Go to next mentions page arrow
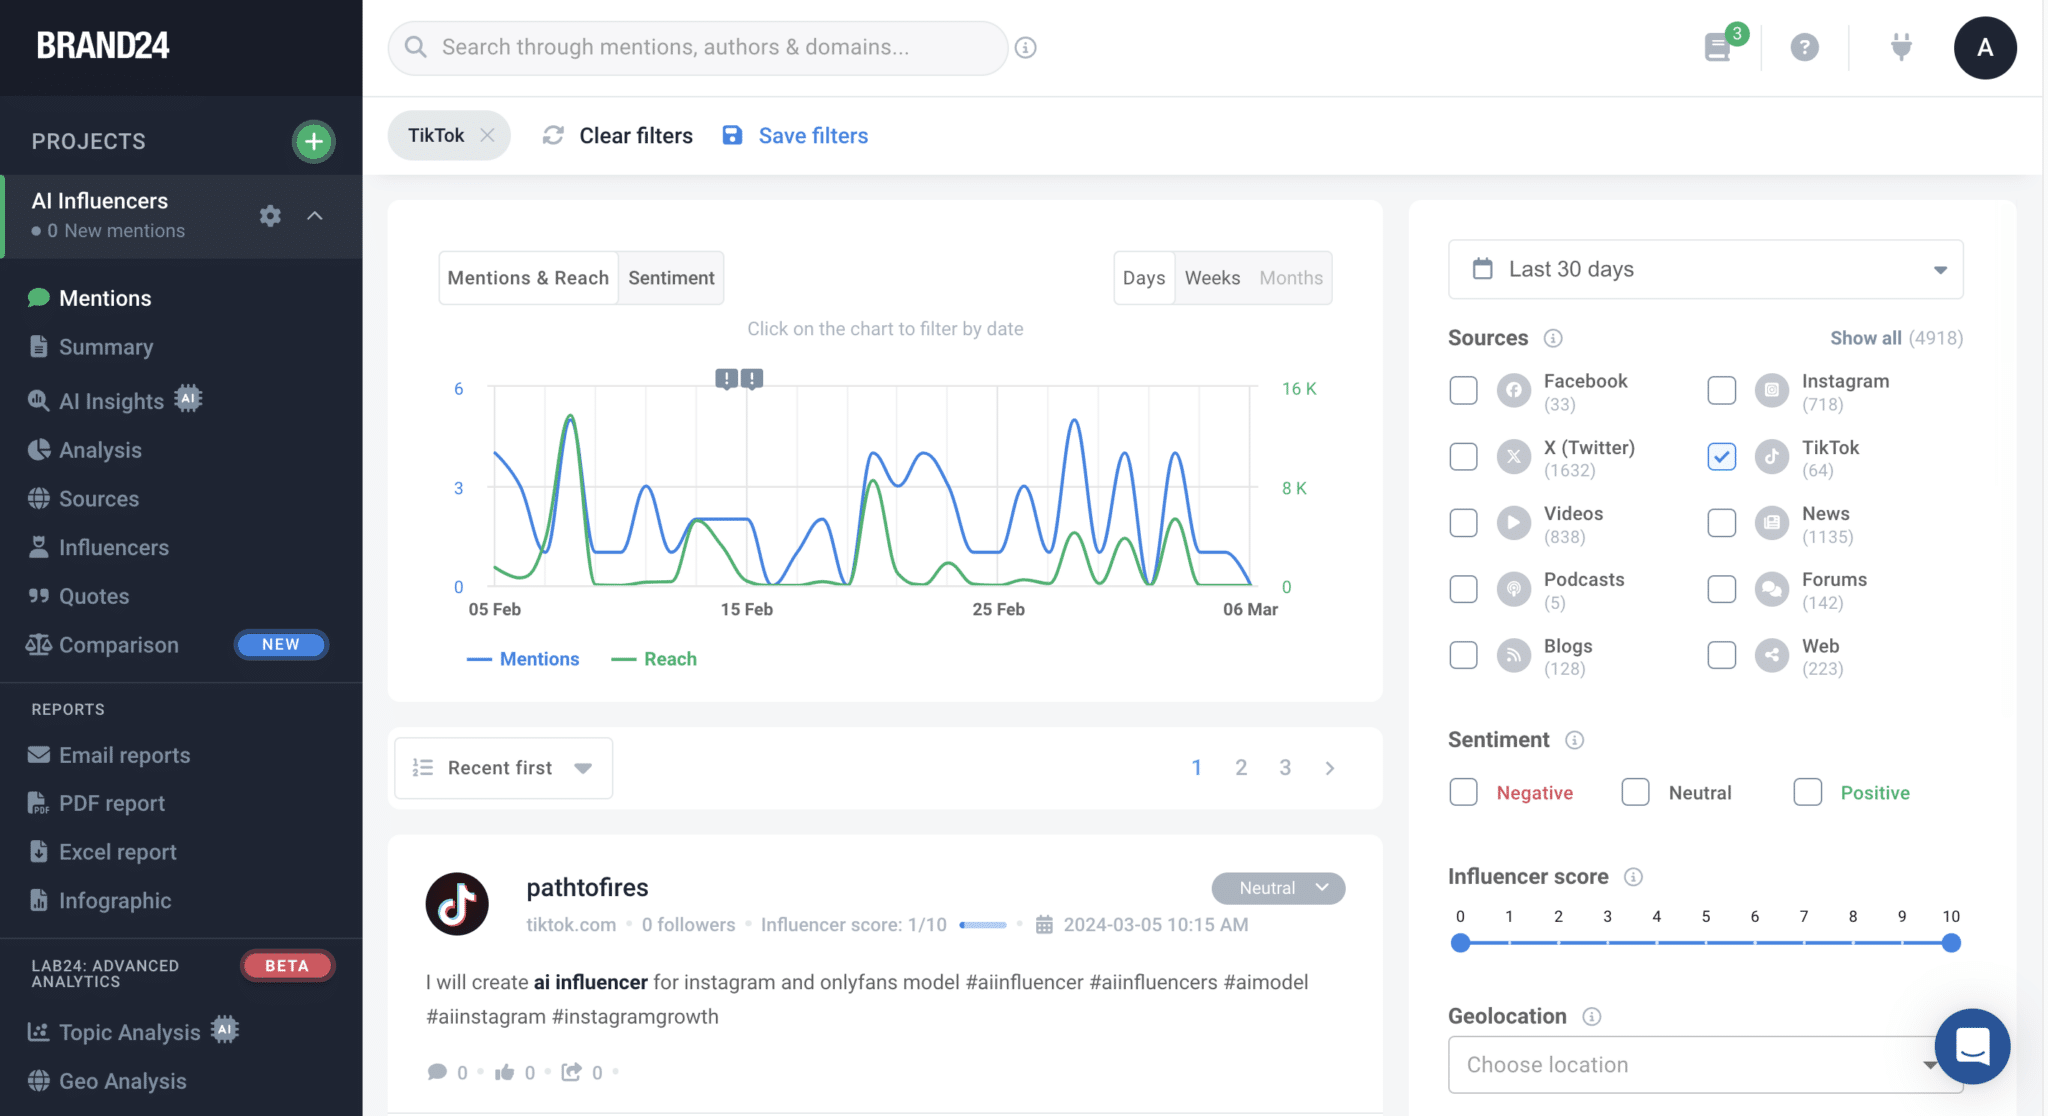 coord(1329,768)
